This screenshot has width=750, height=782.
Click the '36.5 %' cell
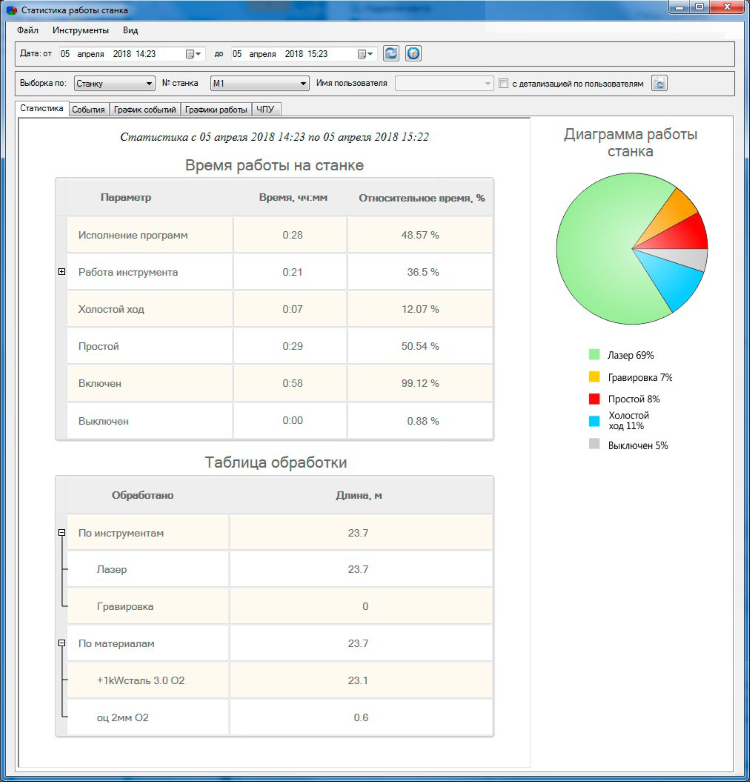point(420,272)
